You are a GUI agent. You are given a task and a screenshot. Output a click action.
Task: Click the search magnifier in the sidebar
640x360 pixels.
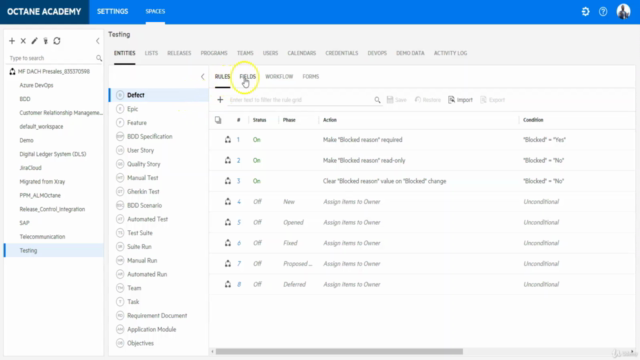[x=99, y=58]
